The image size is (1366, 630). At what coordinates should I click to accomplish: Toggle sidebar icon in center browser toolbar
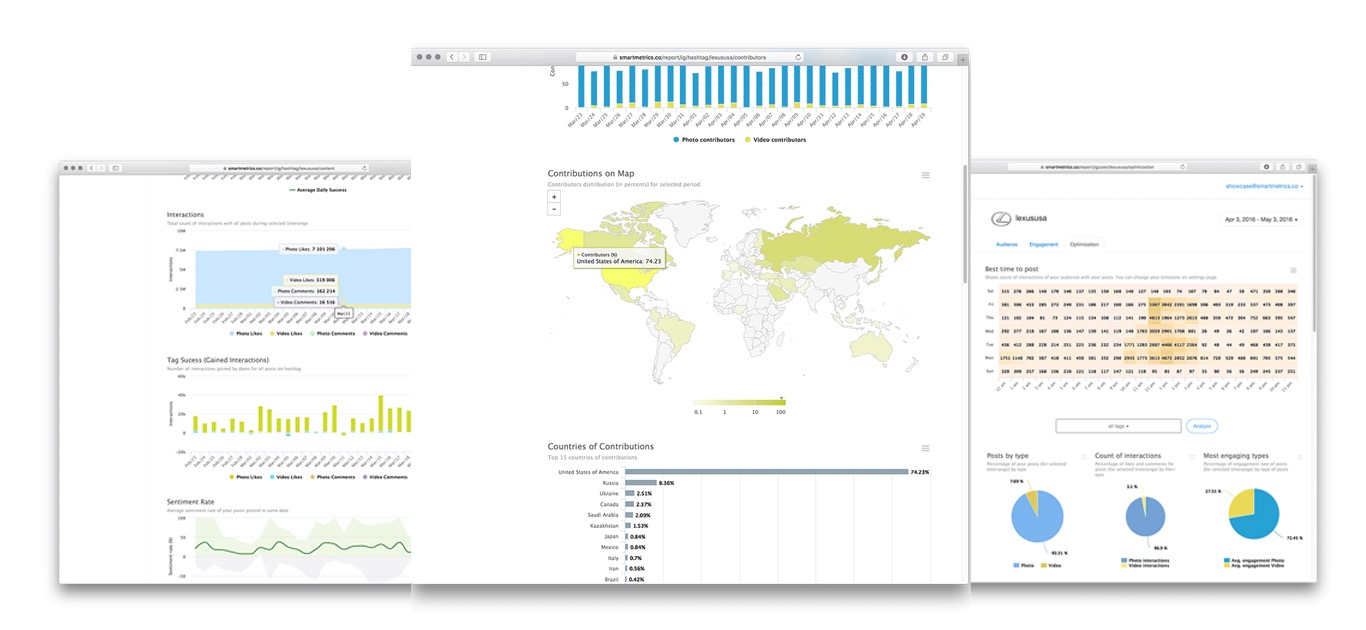point(483,57)
